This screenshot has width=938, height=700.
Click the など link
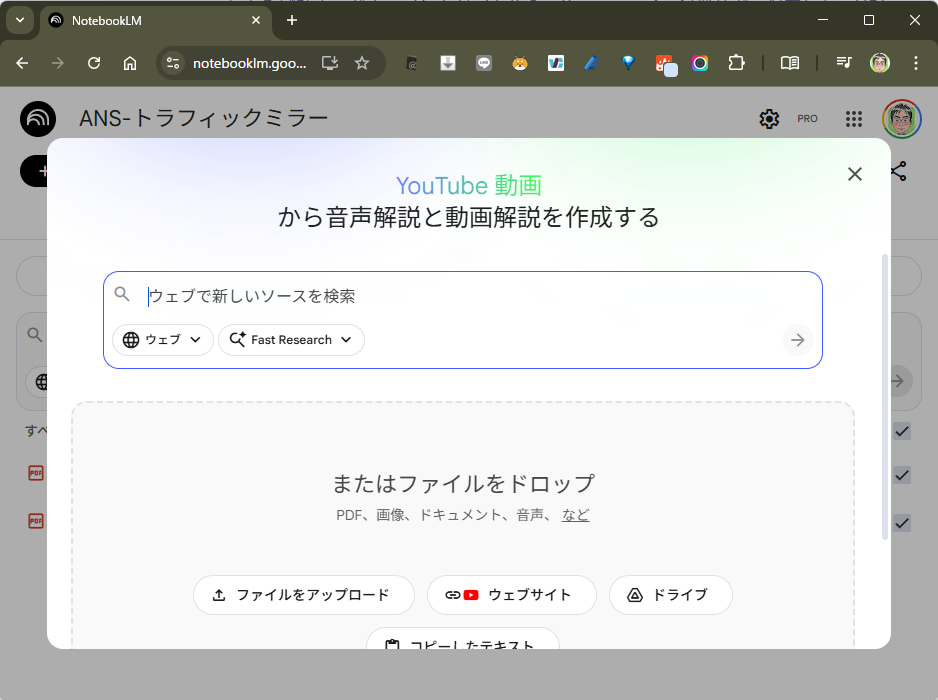point(575,515)
